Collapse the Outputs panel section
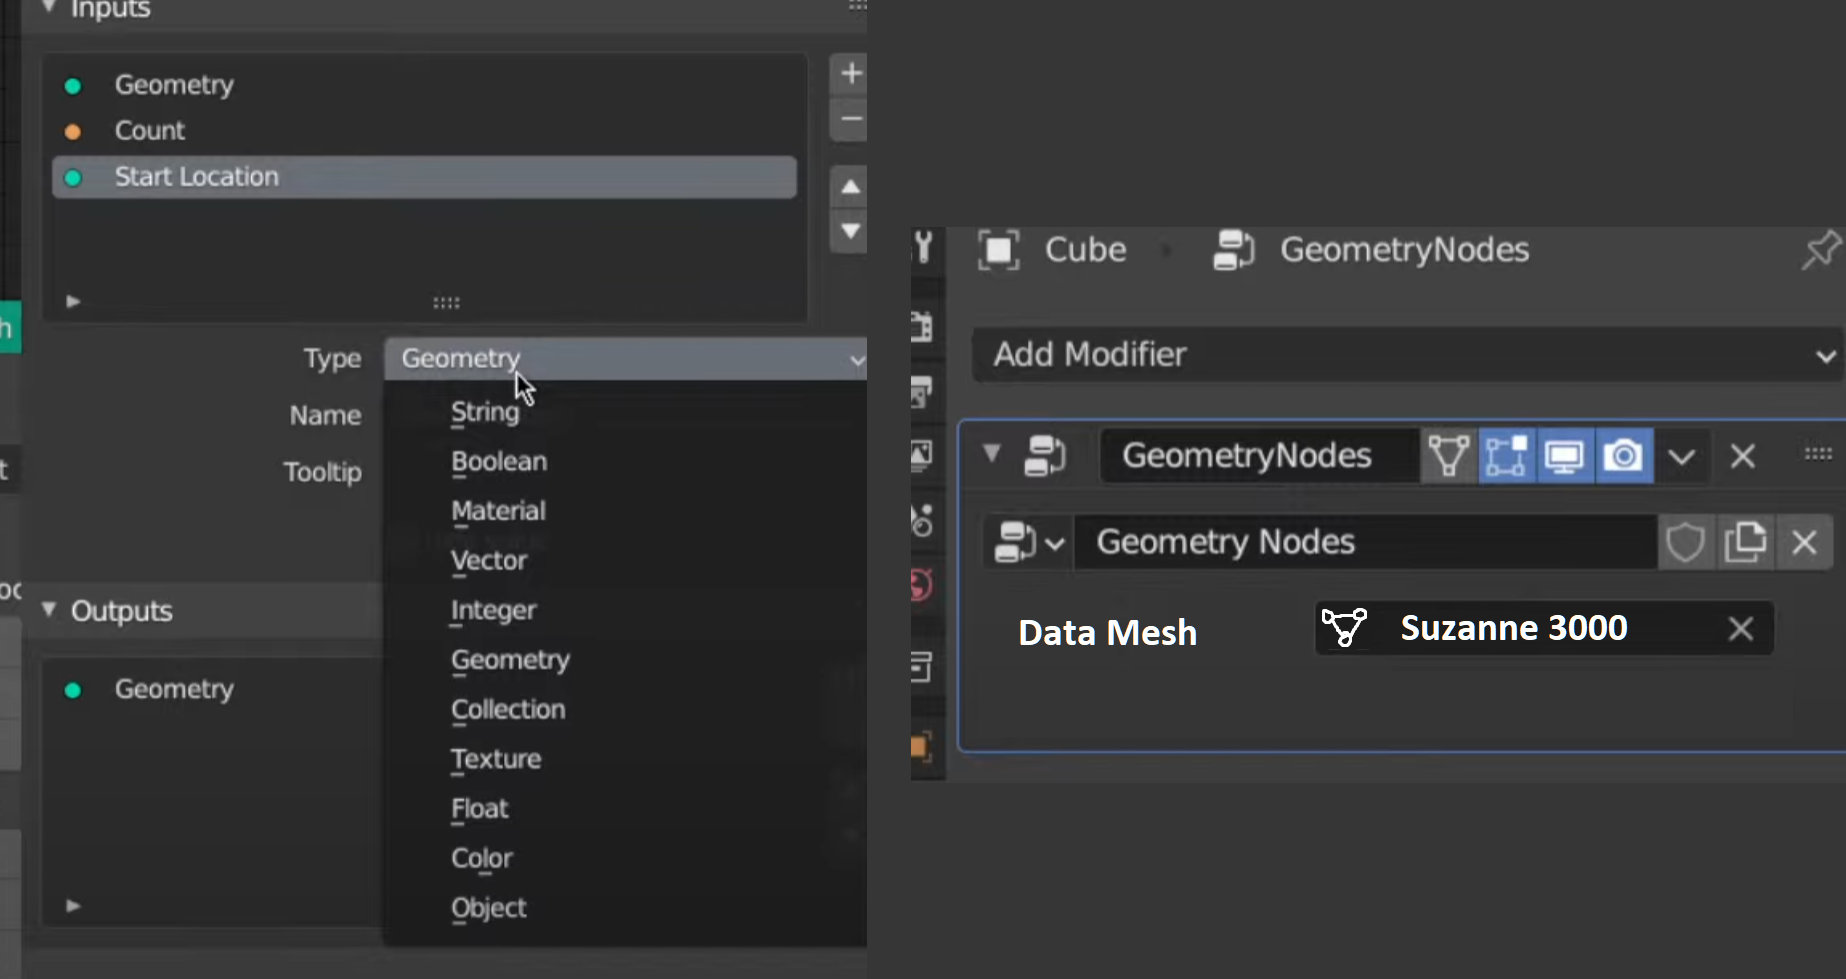The image size is (1846, 979). click(x=49, y=609)
